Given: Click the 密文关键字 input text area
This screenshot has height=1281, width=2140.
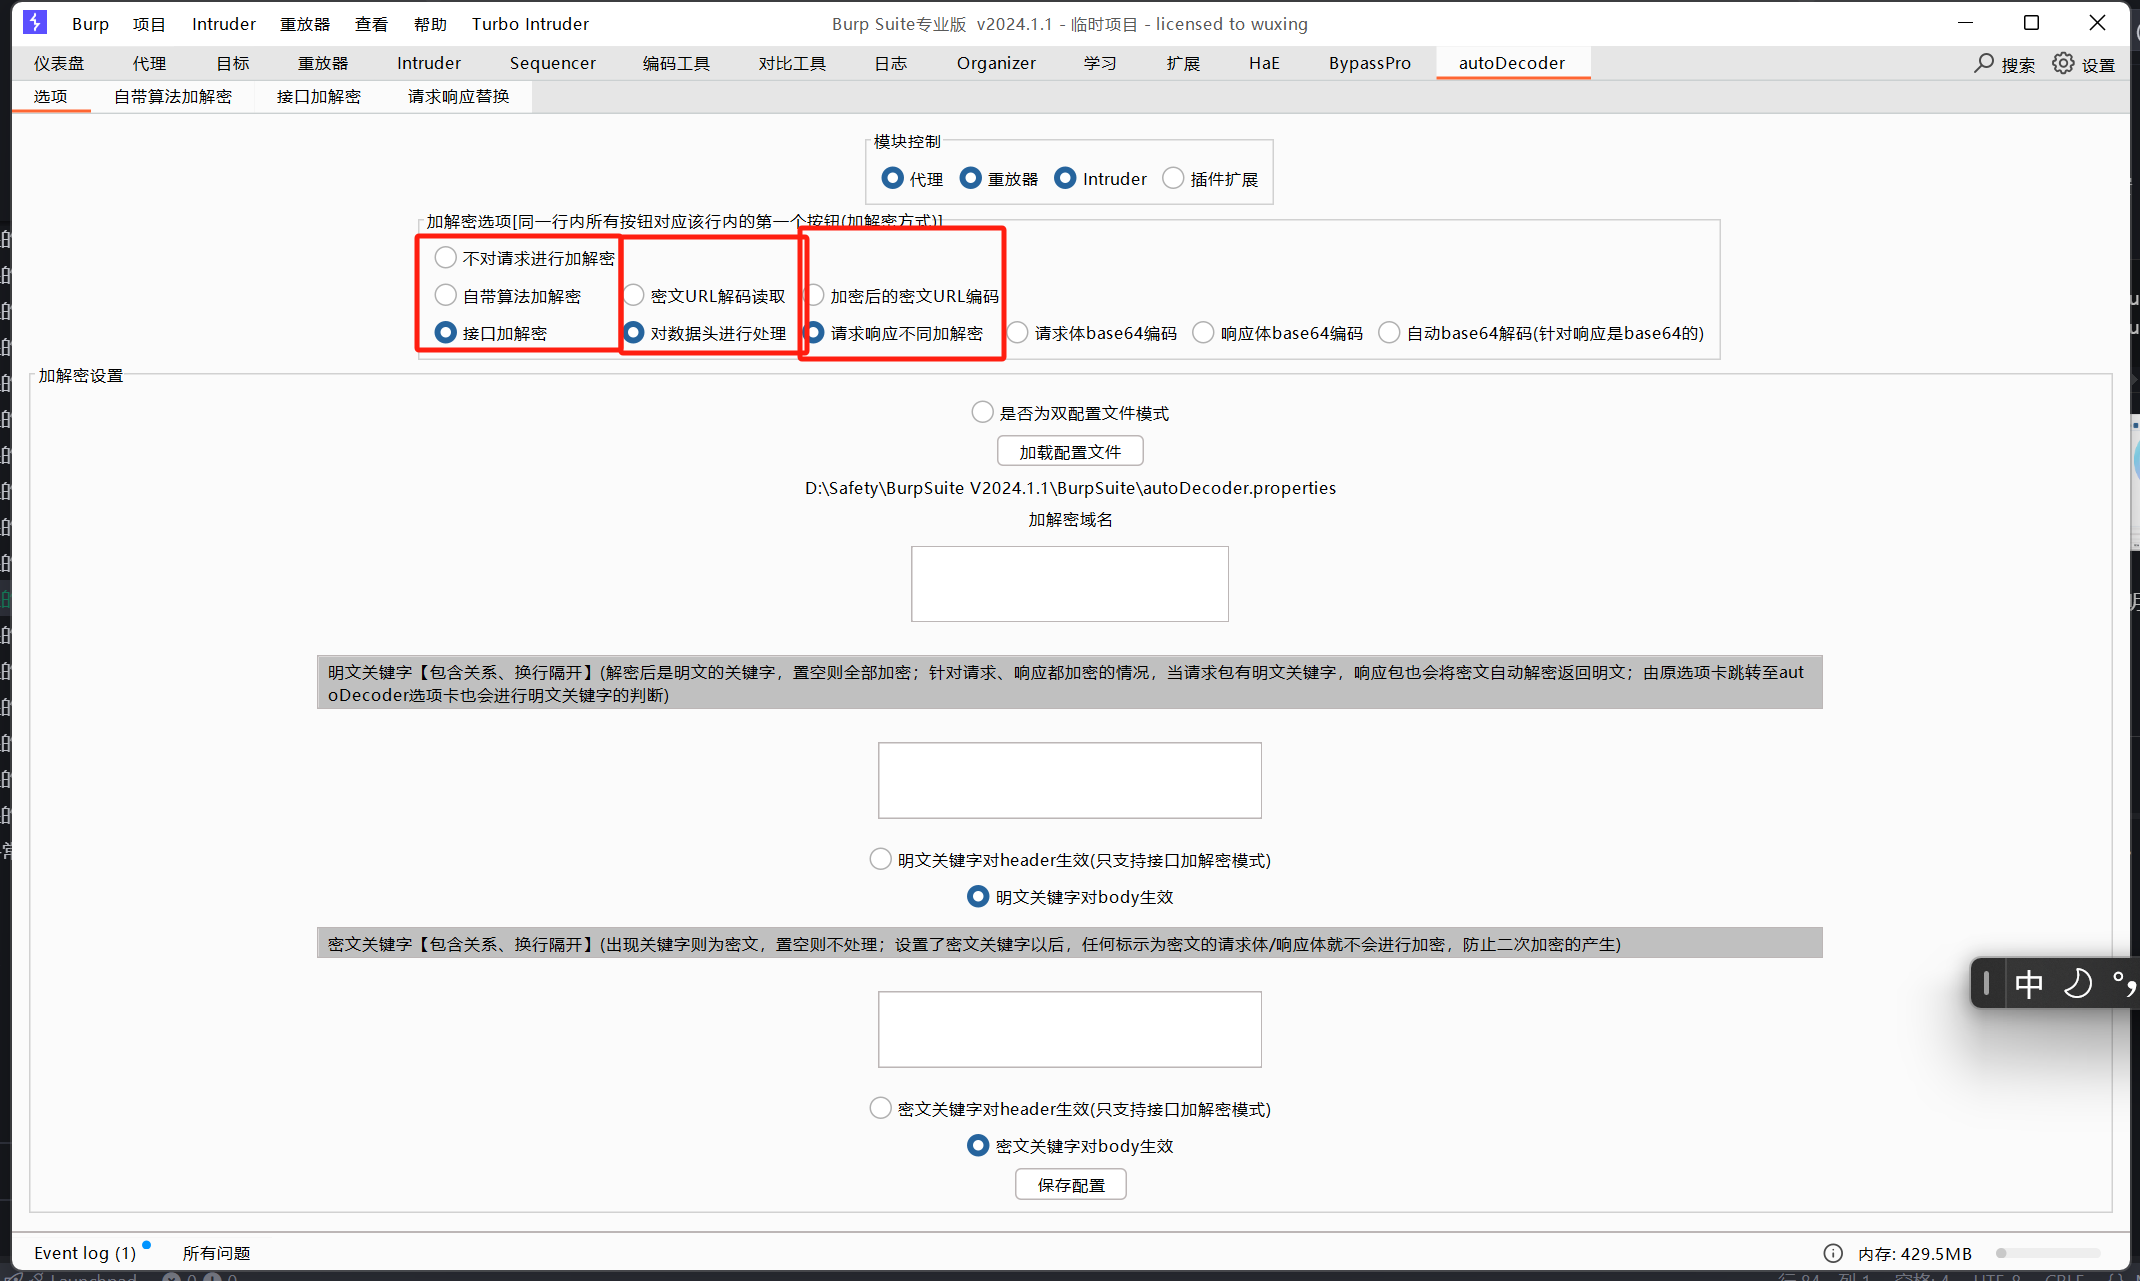Looking at the screenshot, I should click(1069, 1029).
